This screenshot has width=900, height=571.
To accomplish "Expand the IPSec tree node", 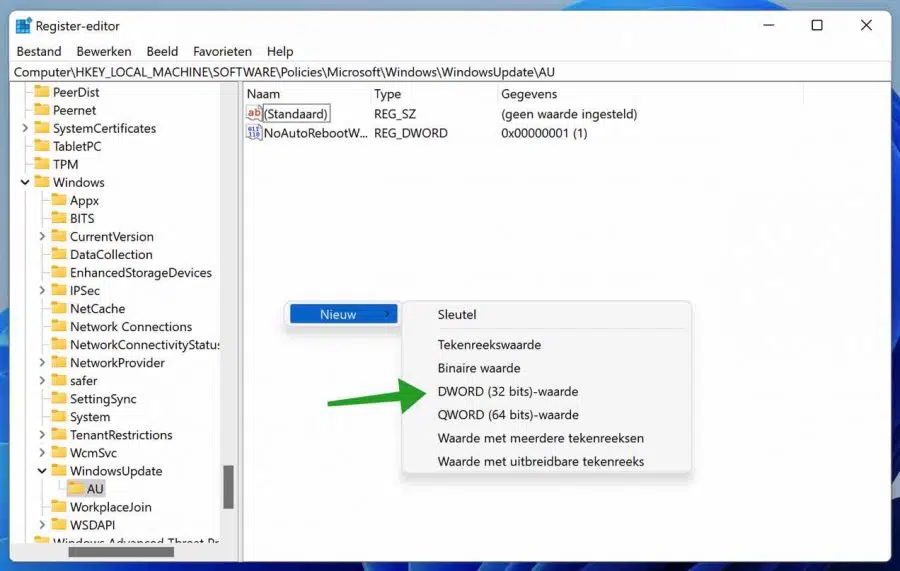I will 42,290.
